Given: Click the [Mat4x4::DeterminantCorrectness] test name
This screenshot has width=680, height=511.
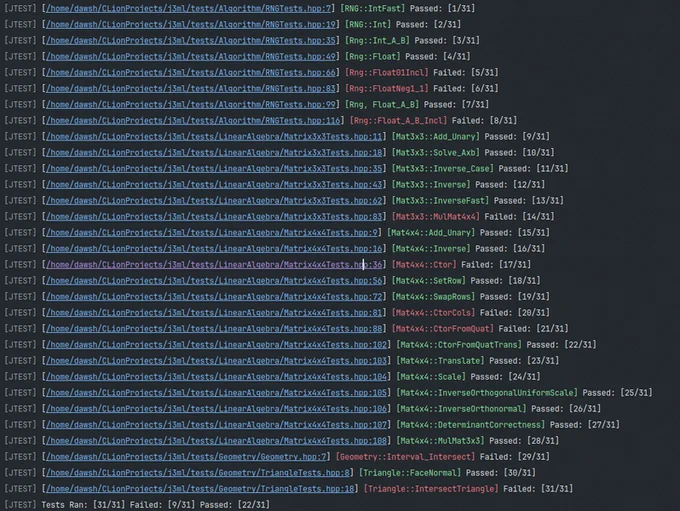Looking at the screenshot, I should tap(471, 425).
